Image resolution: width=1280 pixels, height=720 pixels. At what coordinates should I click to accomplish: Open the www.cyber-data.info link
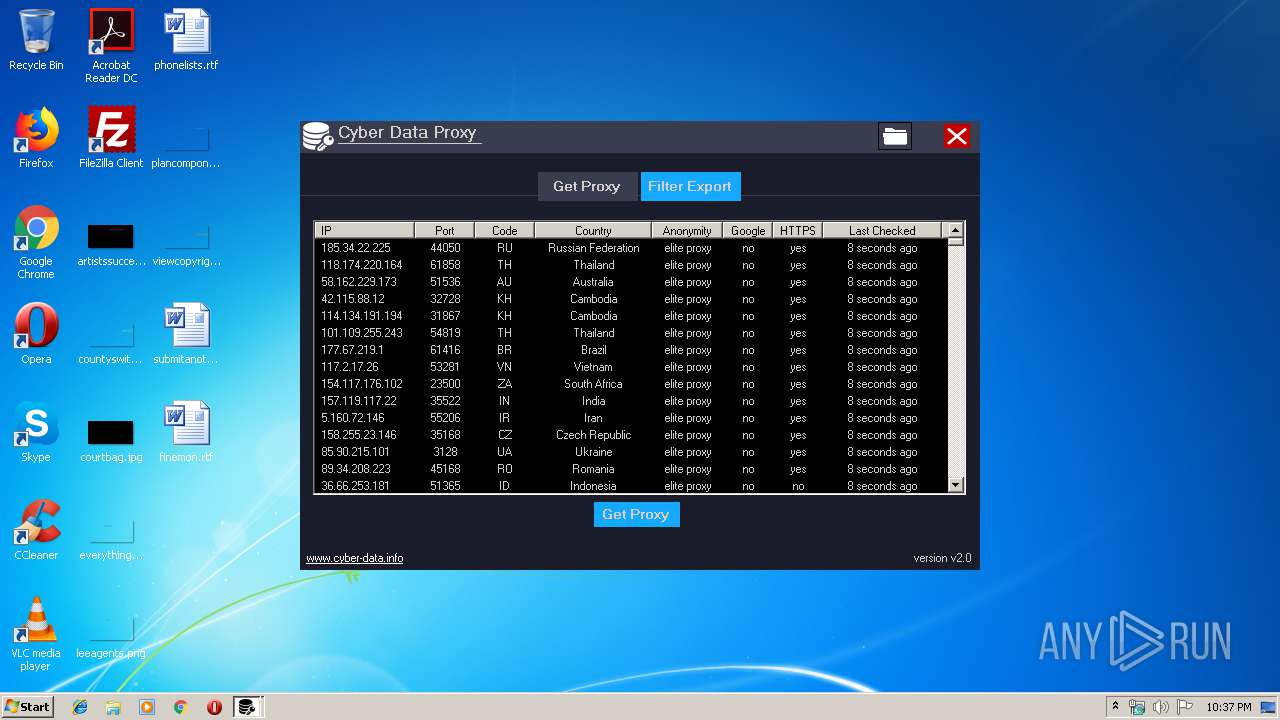point(355,558)
